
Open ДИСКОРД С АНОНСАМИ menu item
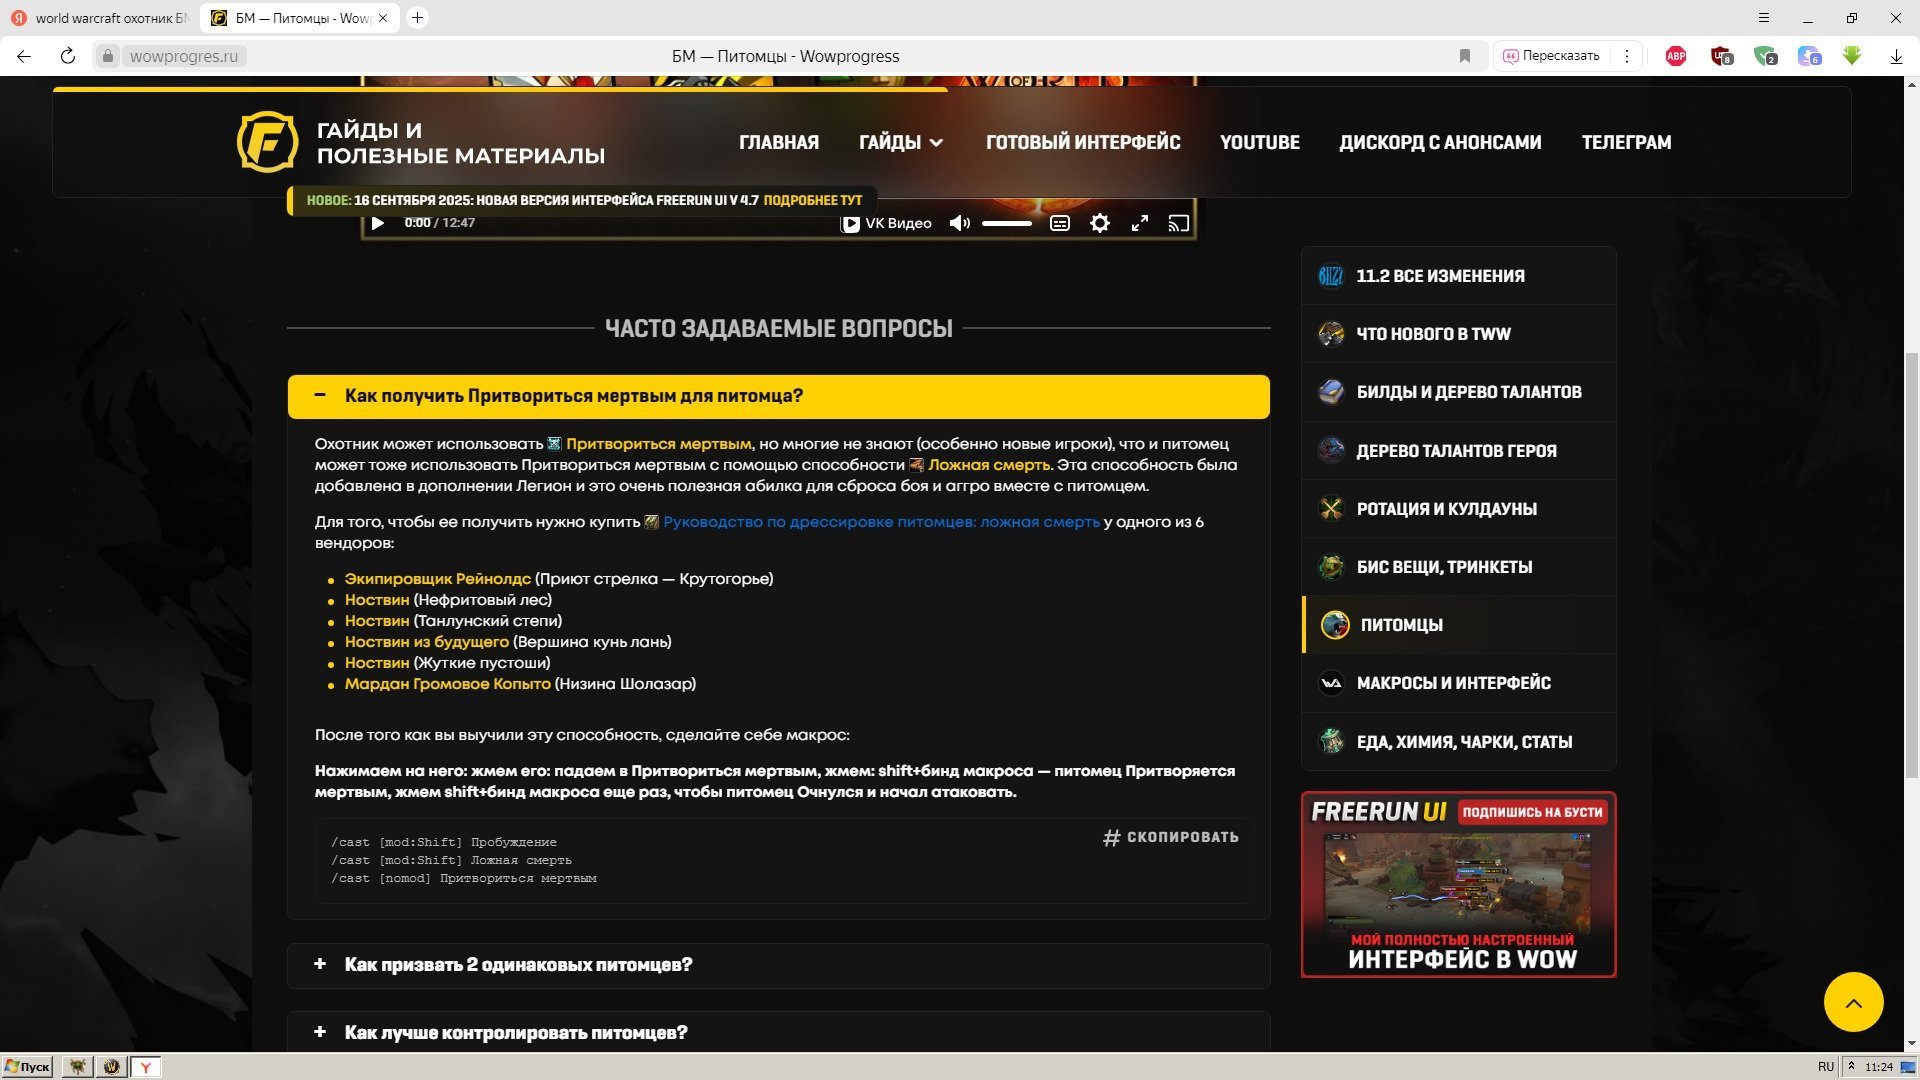(1440, 142)
